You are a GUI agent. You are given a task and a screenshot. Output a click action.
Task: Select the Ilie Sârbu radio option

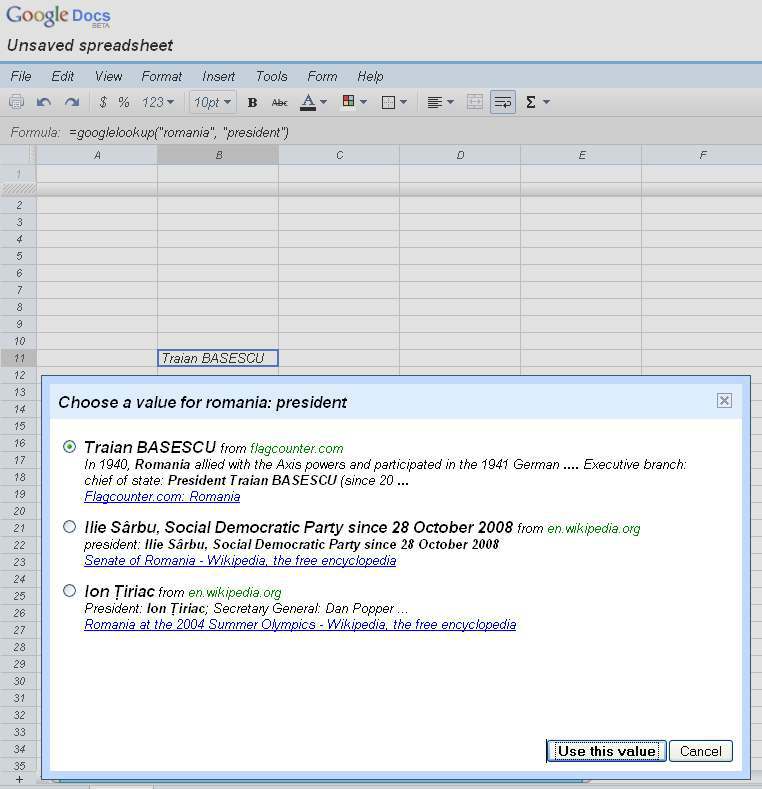point(69,527)
